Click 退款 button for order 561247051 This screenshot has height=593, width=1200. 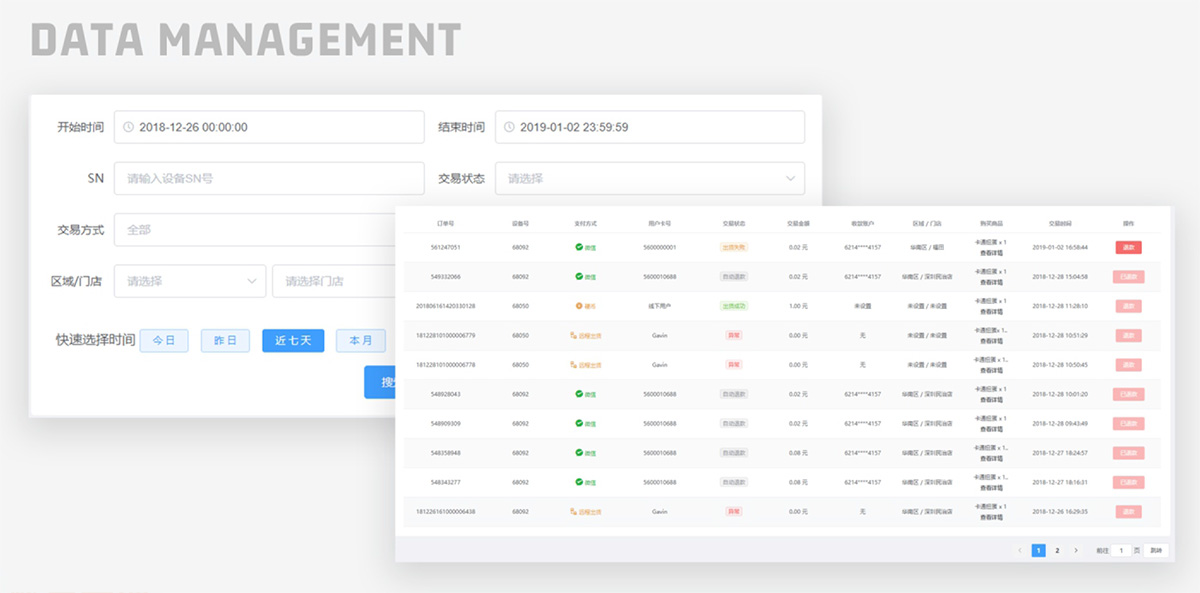pos(1128,247)
